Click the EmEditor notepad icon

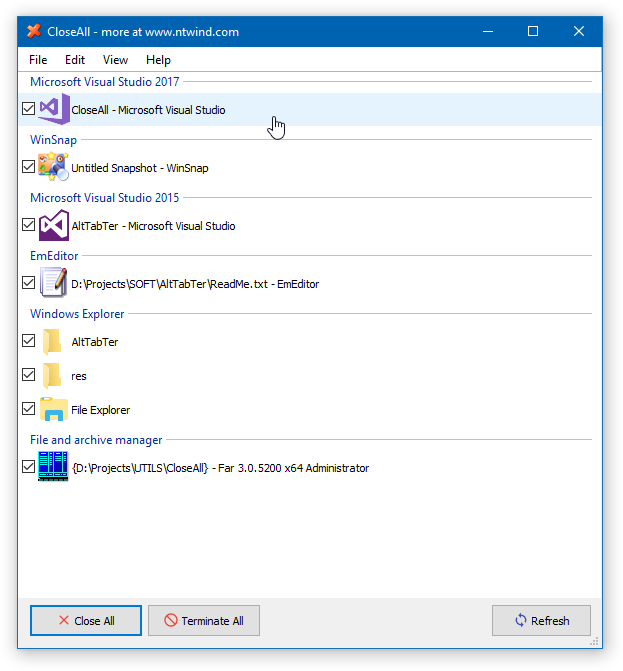(x=53, y=282)
